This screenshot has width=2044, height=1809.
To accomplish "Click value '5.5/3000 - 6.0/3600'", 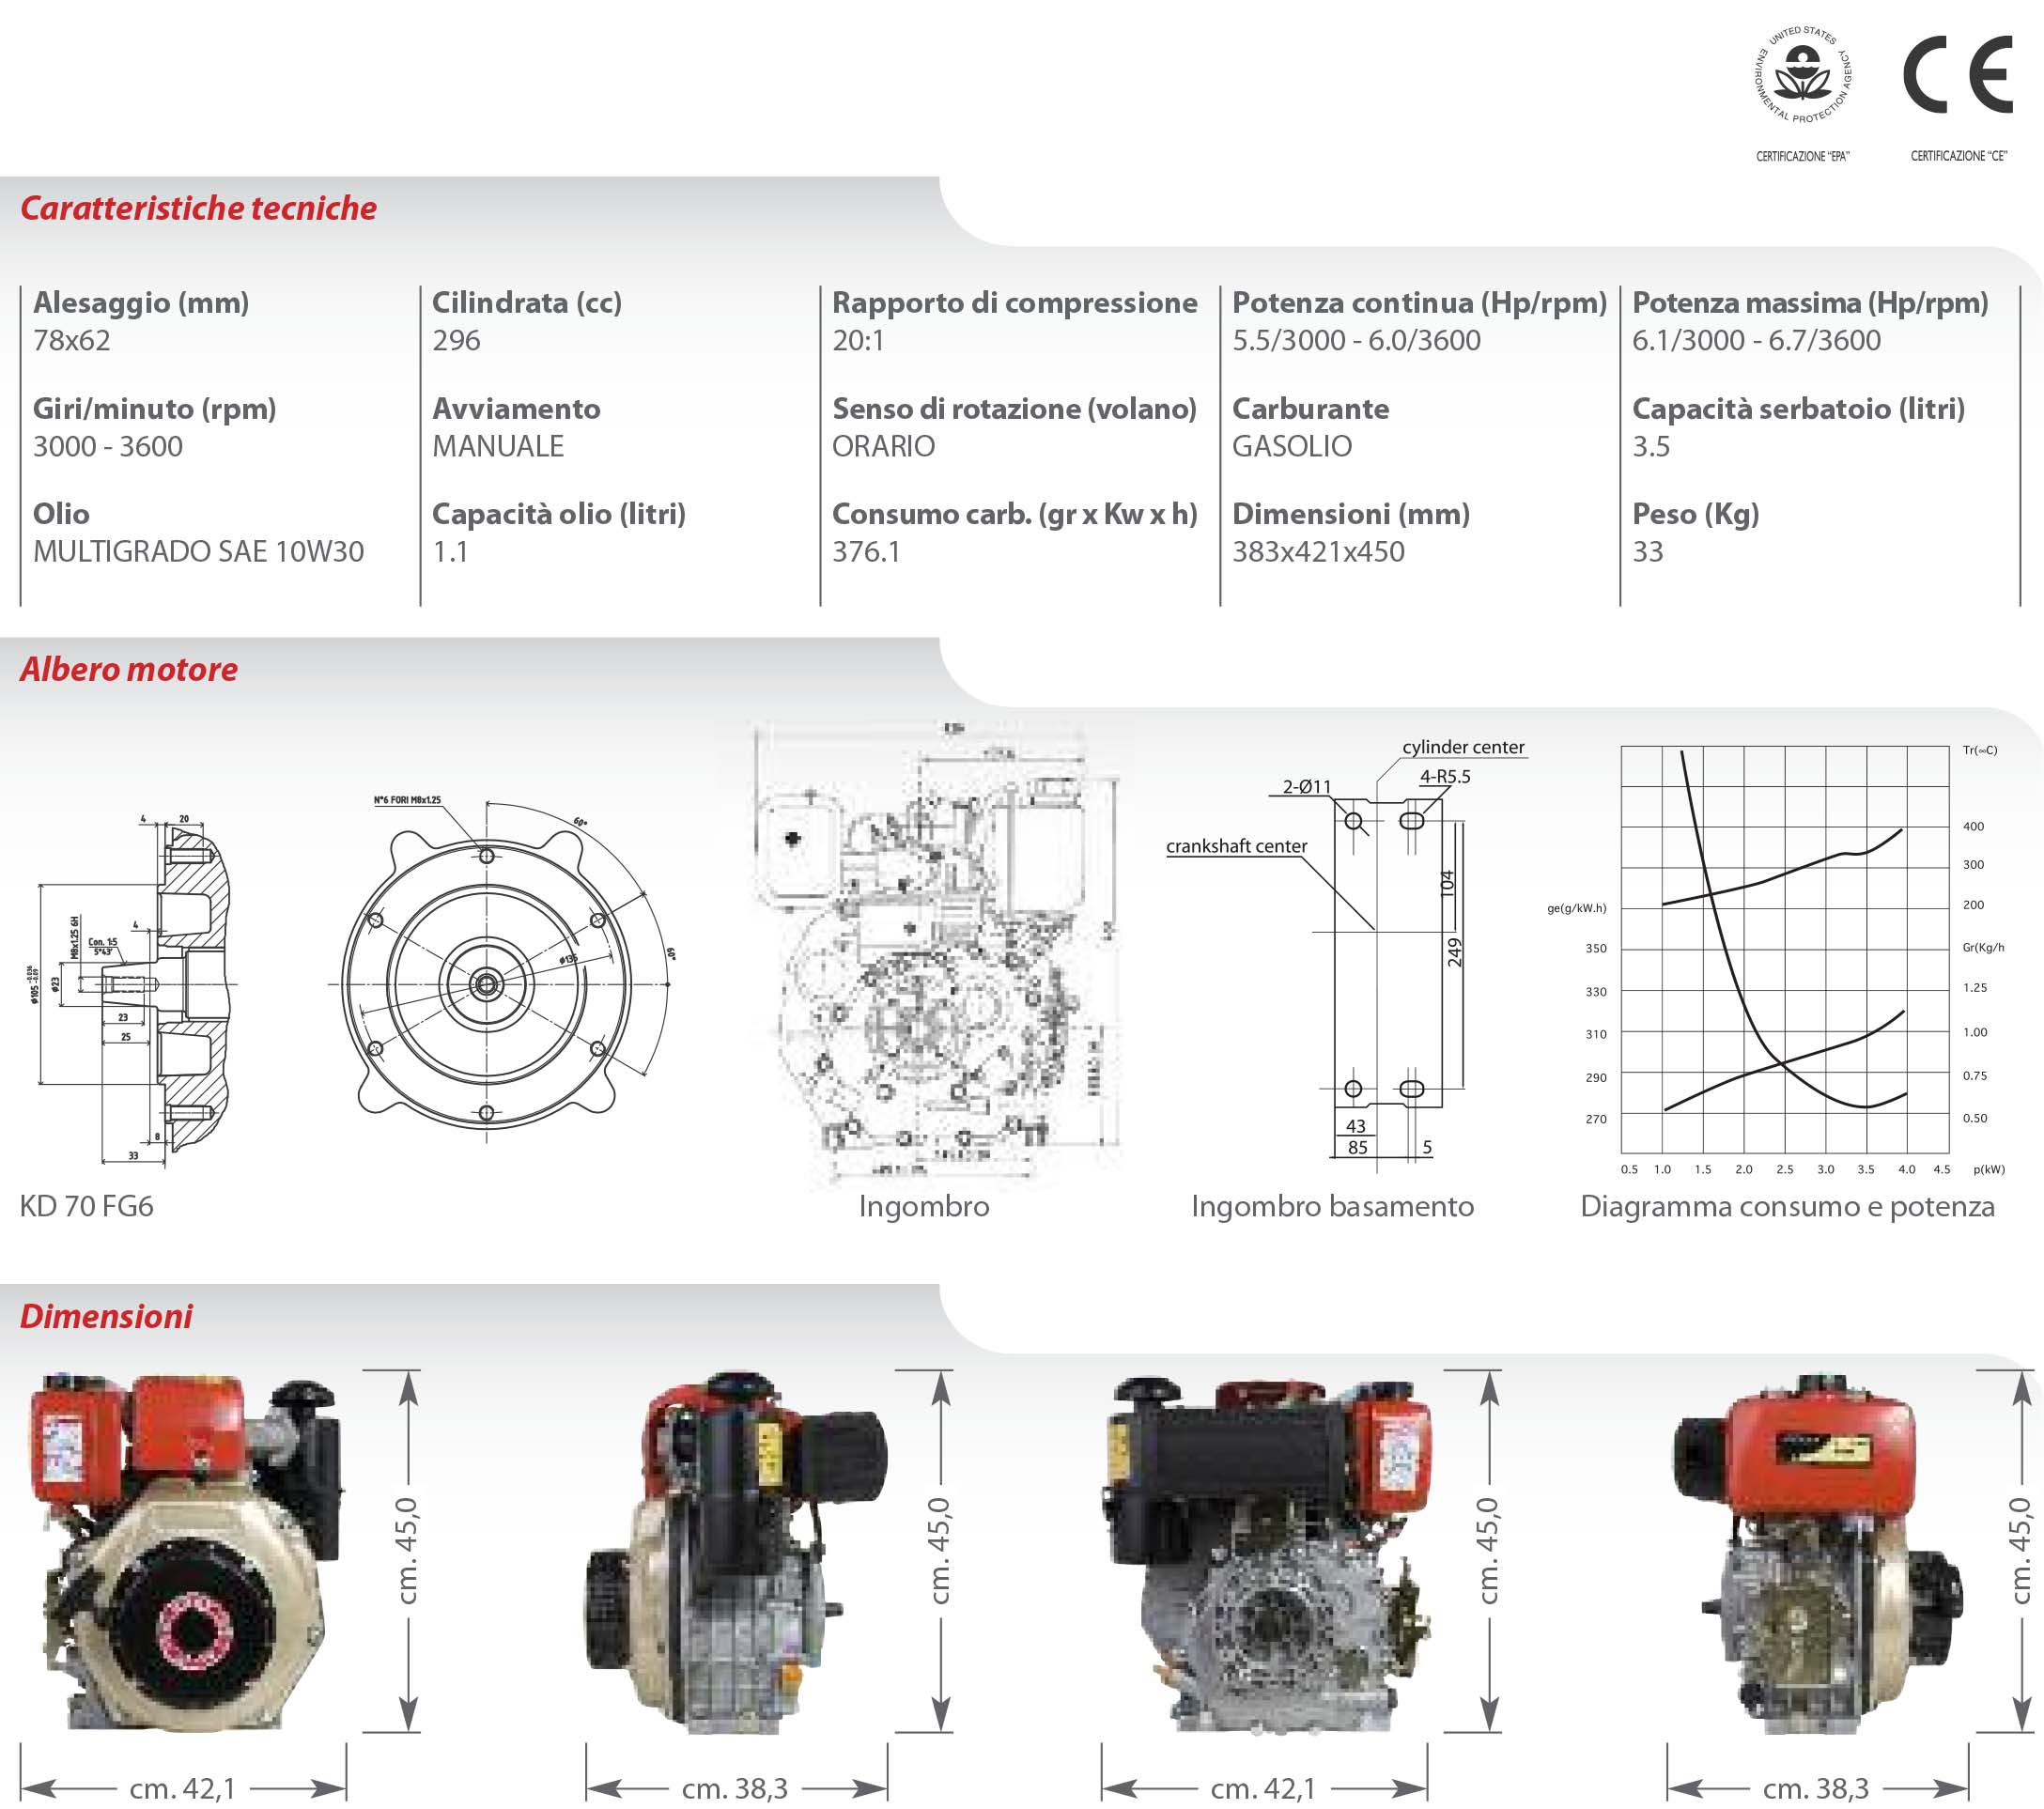I will tap(1356, 341).
